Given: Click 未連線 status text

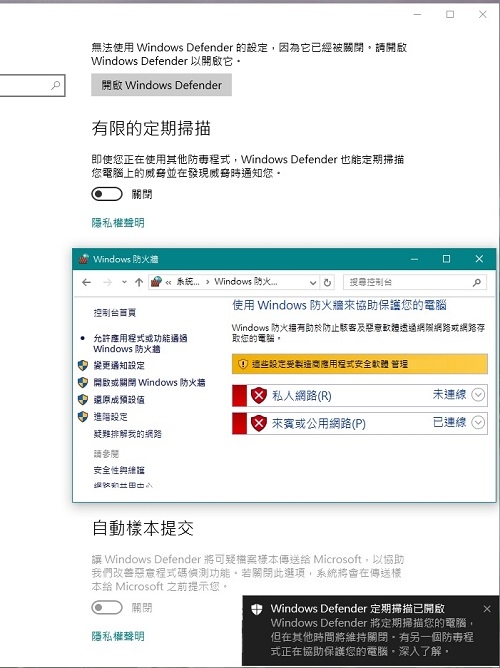Looking at the screenshot, I should click(449, 395).
